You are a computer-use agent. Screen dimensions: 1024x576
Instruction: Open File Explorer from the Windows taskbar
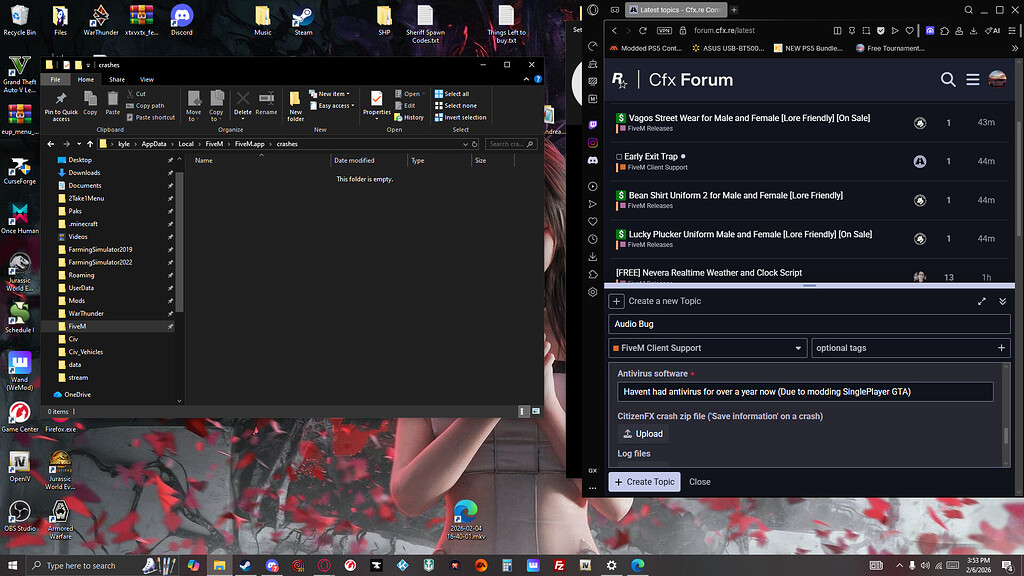point(219,566)
